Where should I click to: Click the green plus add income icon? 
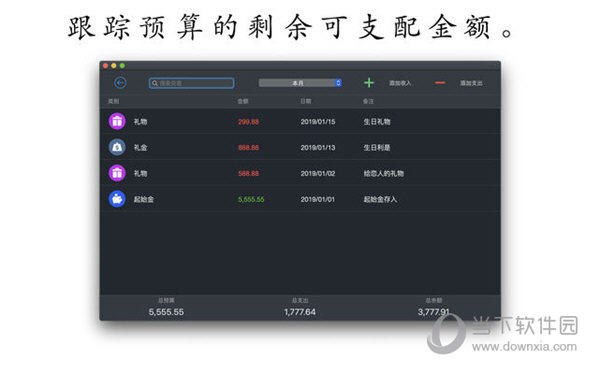(369, 83)
